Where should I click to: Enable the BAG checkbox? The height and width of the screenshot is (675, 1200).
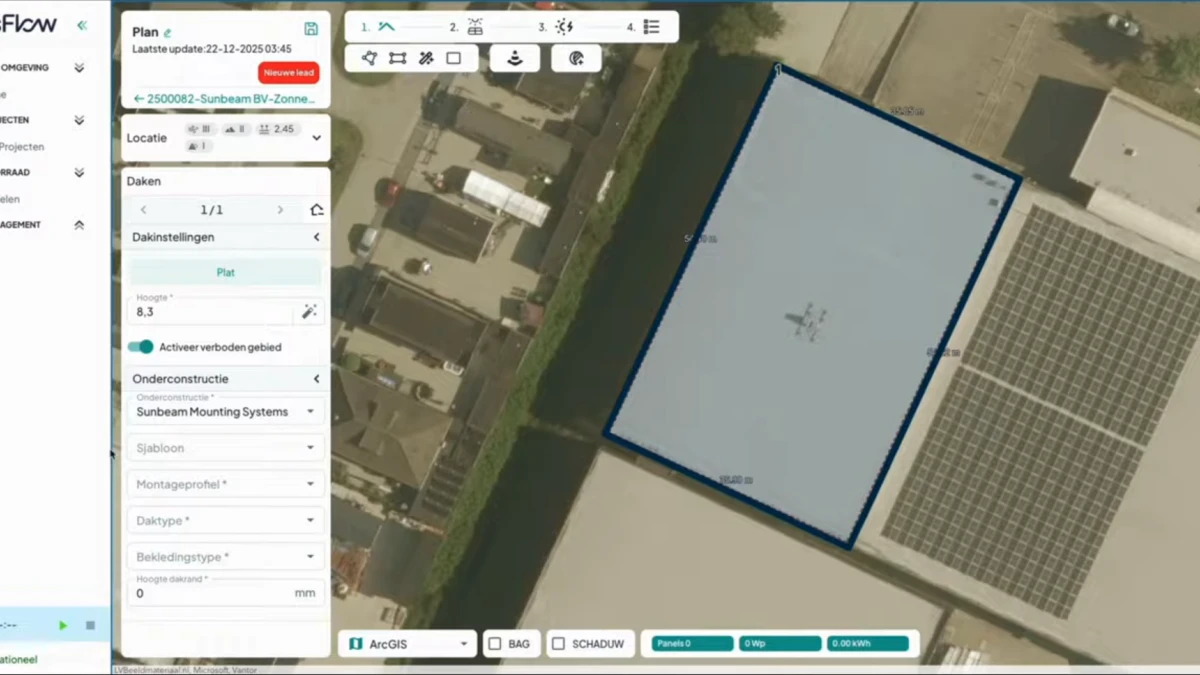(495, 644)
